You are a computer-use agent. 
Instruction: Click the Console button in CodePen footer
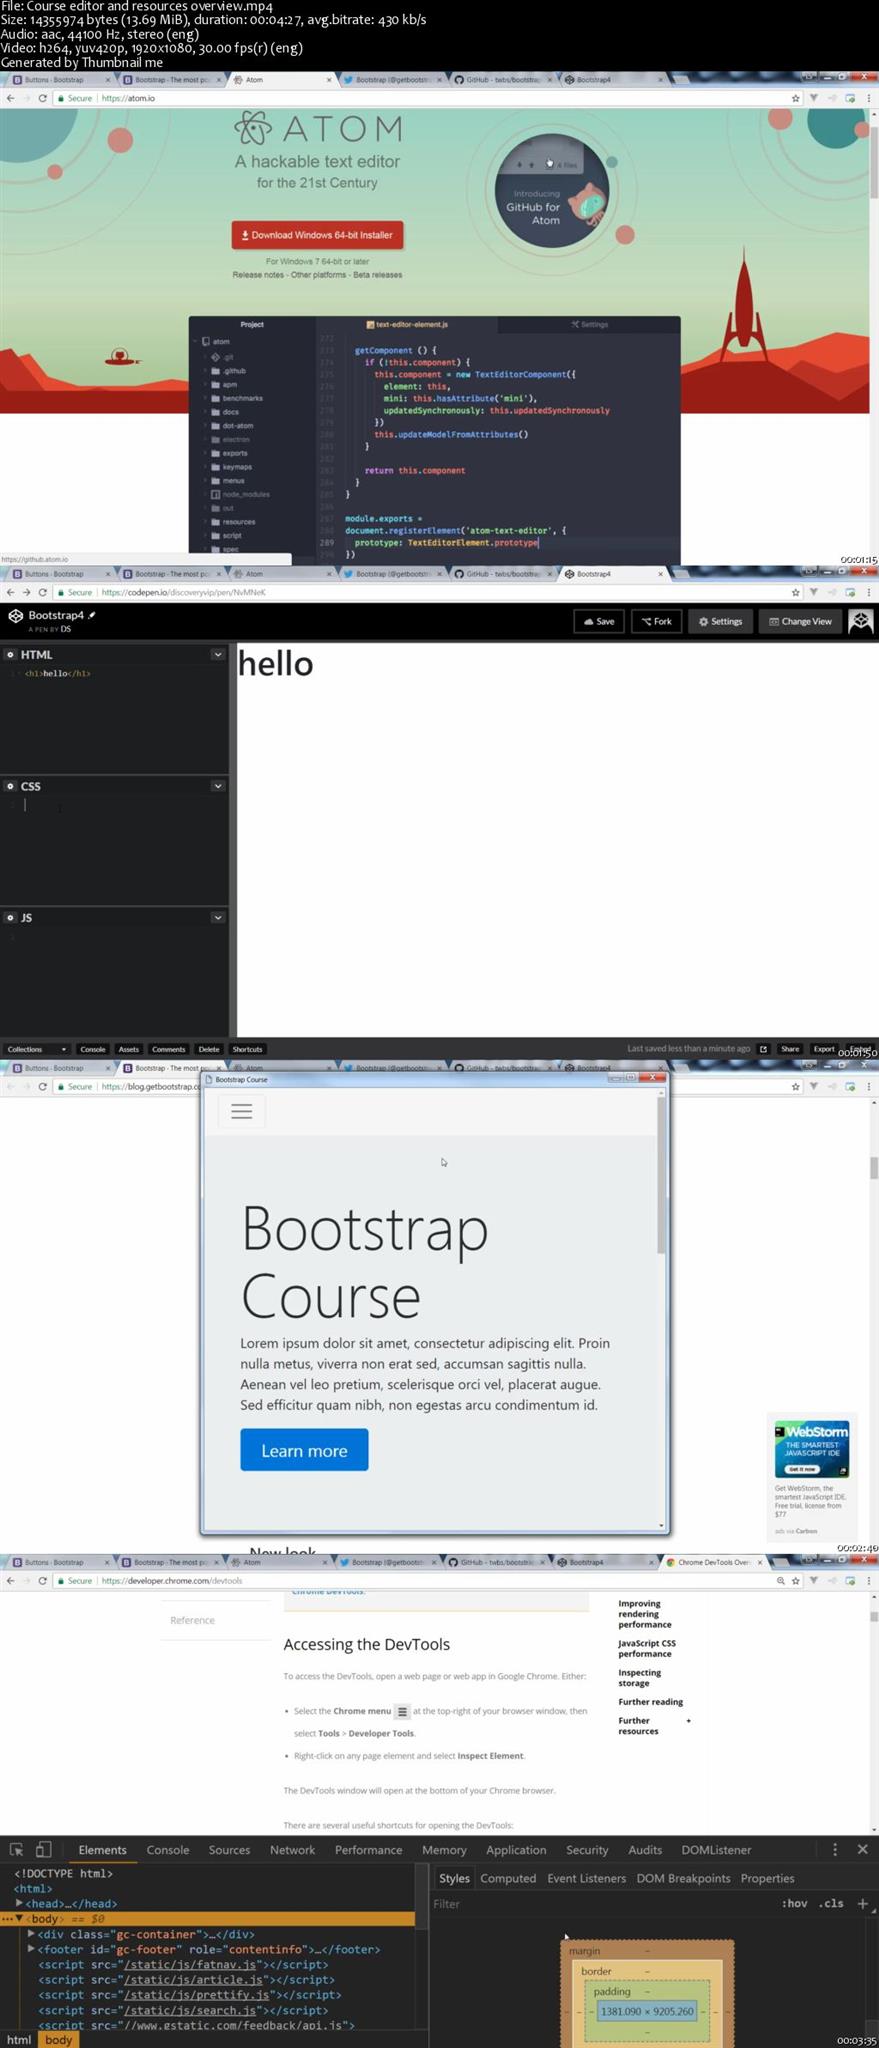click(93, 1049)
